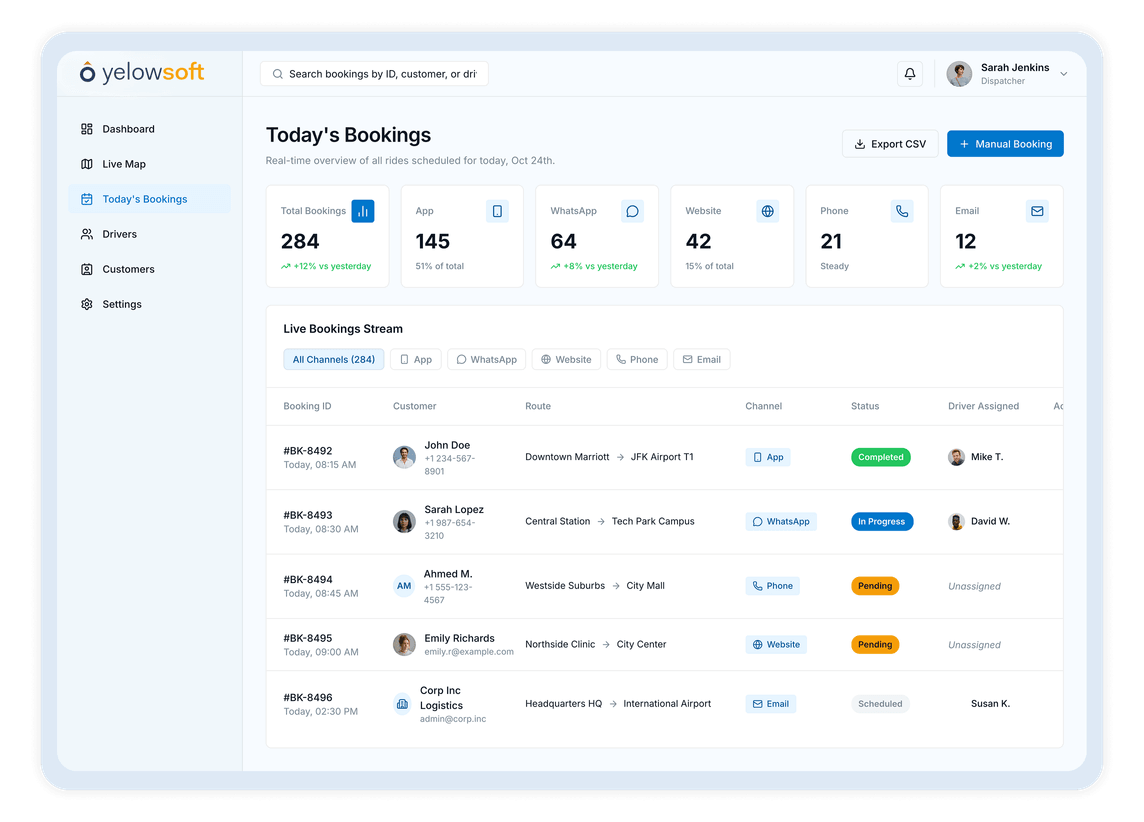Create a new Manual Booking

click(x=1005, y=144)
